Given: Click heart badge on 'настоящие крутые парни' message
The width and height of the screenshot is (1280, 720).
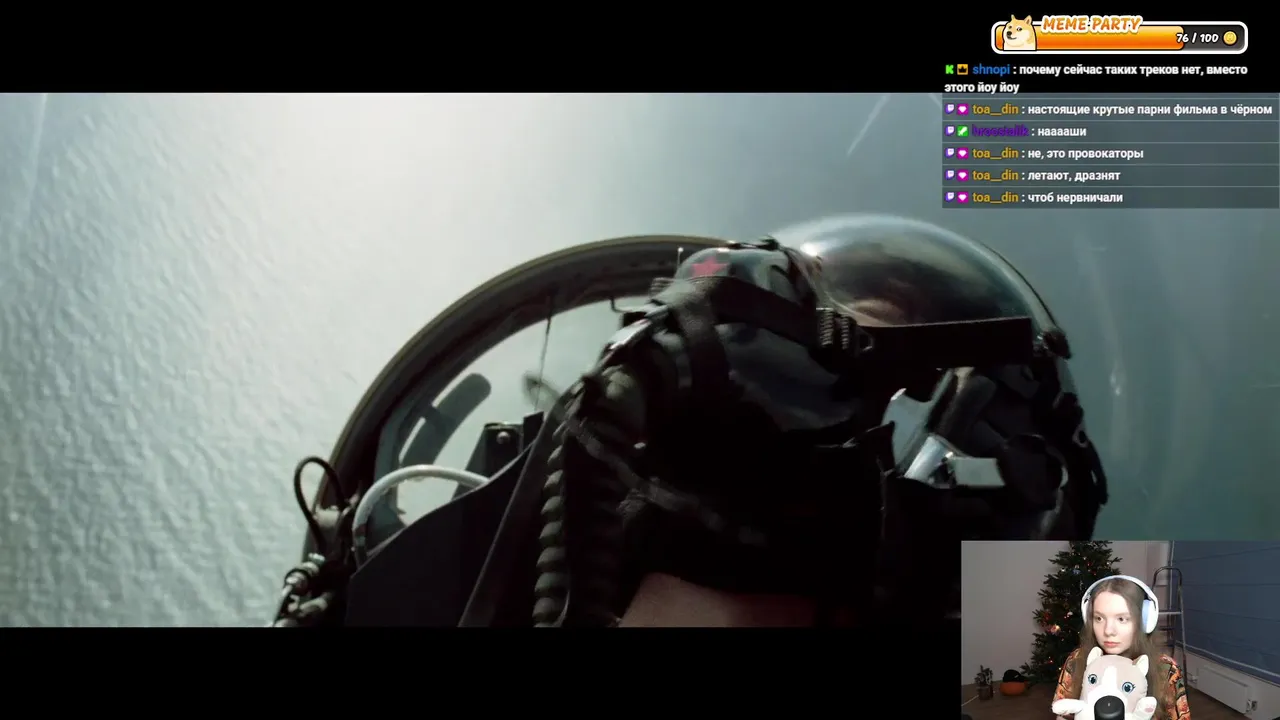Looking at the screenshot, I should pos(962,110).
